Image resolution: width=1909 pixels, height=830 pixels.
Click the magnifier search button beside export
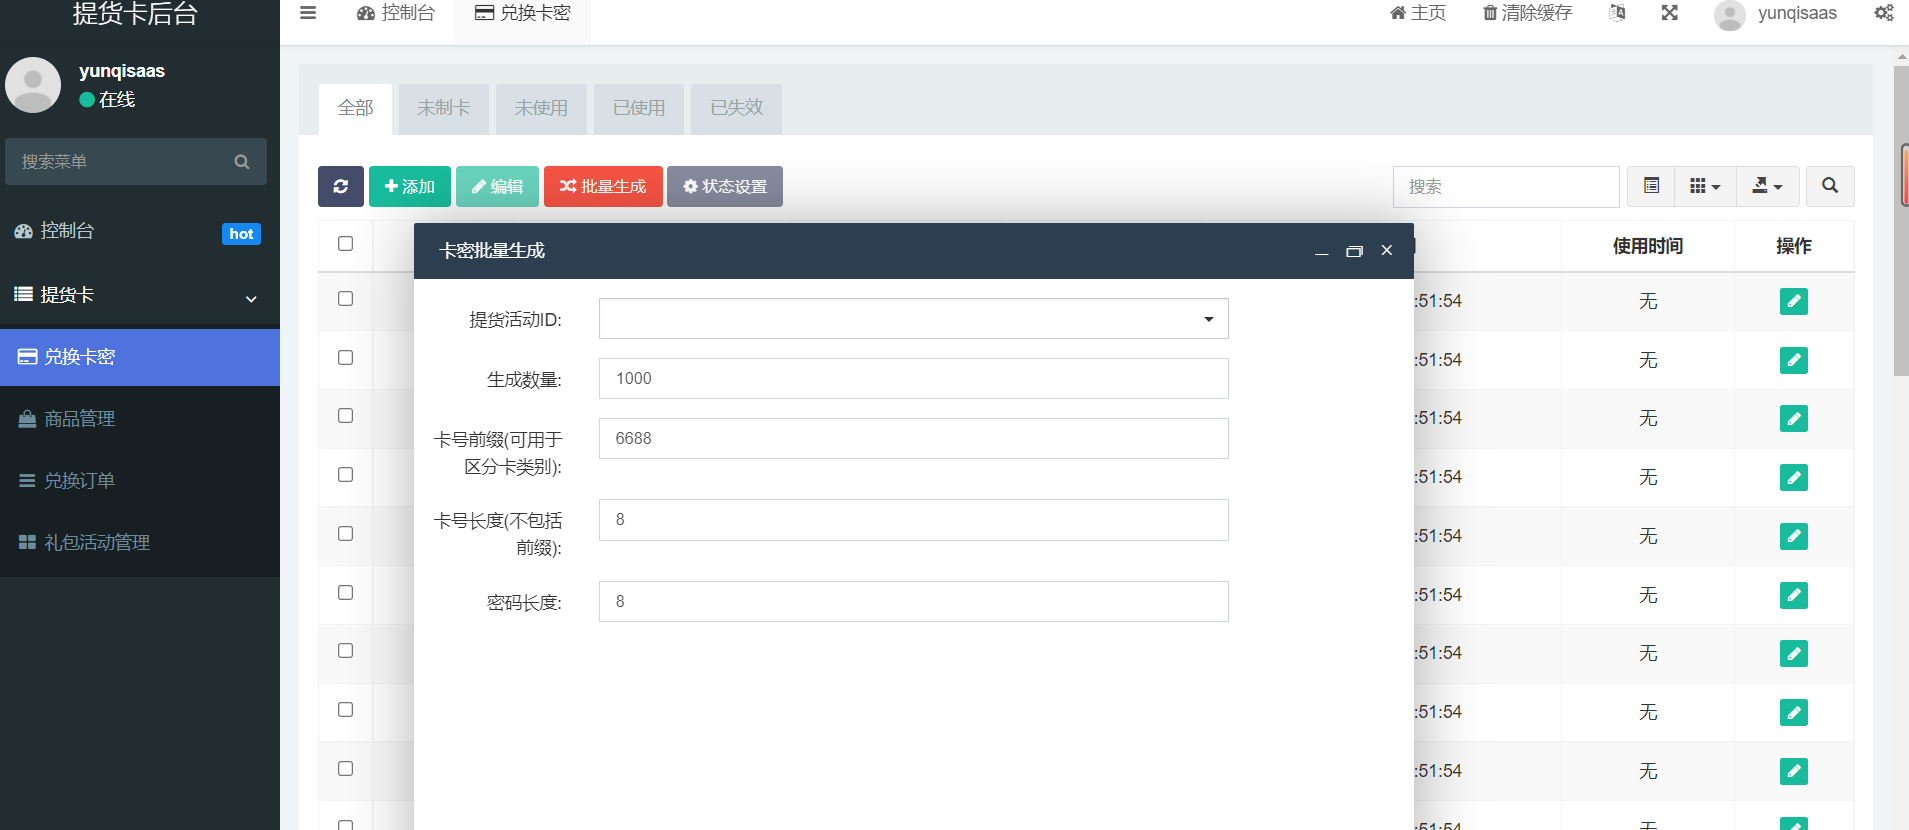pos(1829,187)
